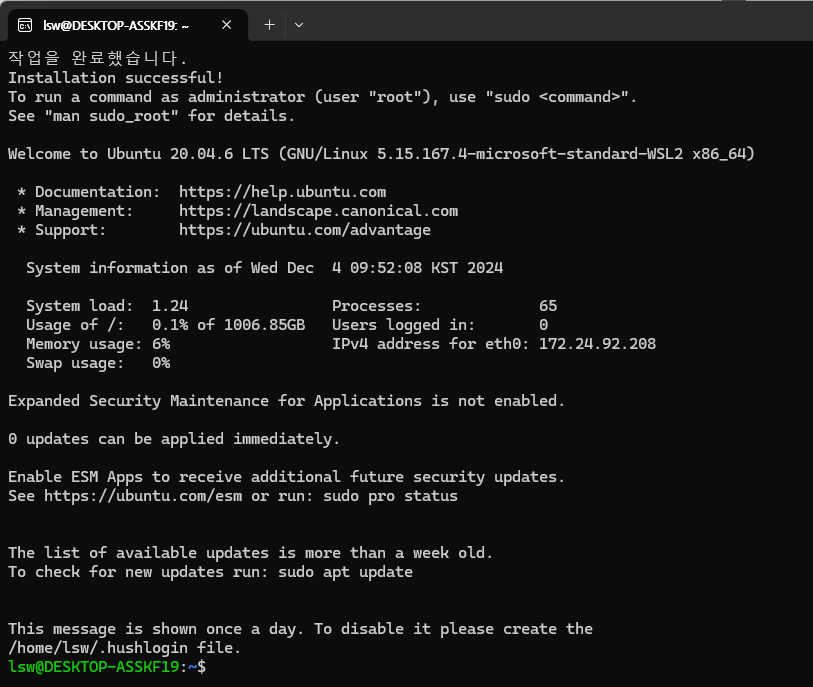This screenshot has width=813, height=687.
Task: Click '0 updates can be applied immediately.'
Action: 174,439
